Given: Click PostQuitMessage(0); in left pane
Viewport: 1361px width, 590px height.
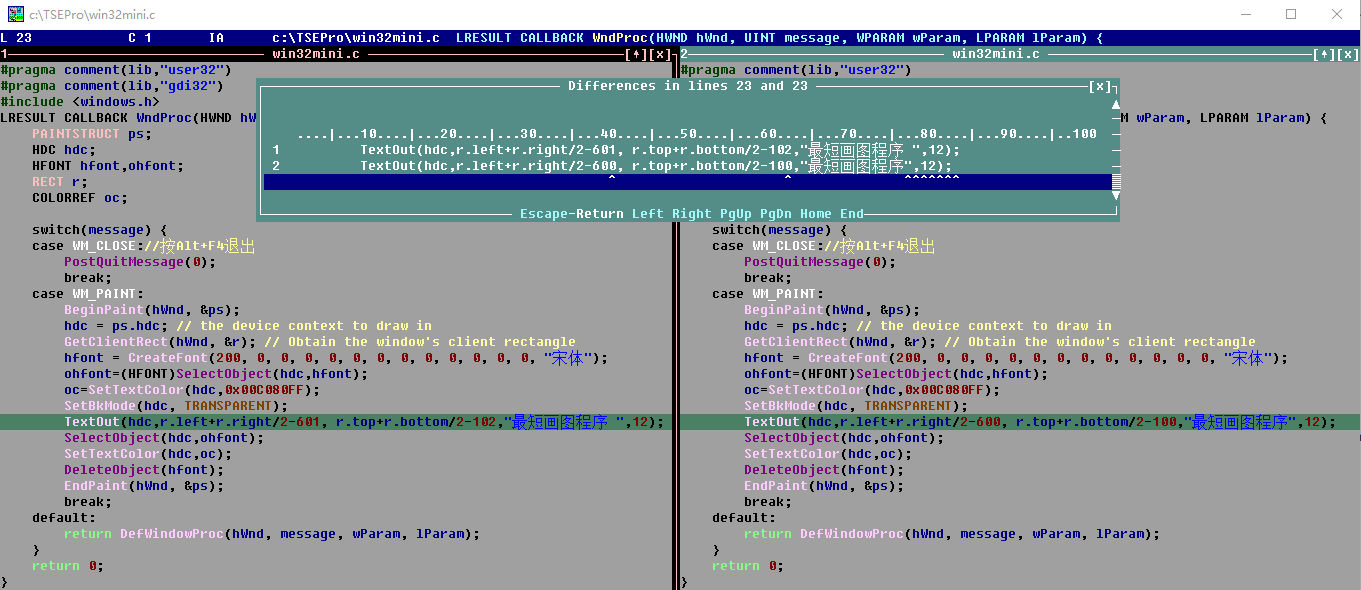Looking at the screenshot, I should pos(140,262).
